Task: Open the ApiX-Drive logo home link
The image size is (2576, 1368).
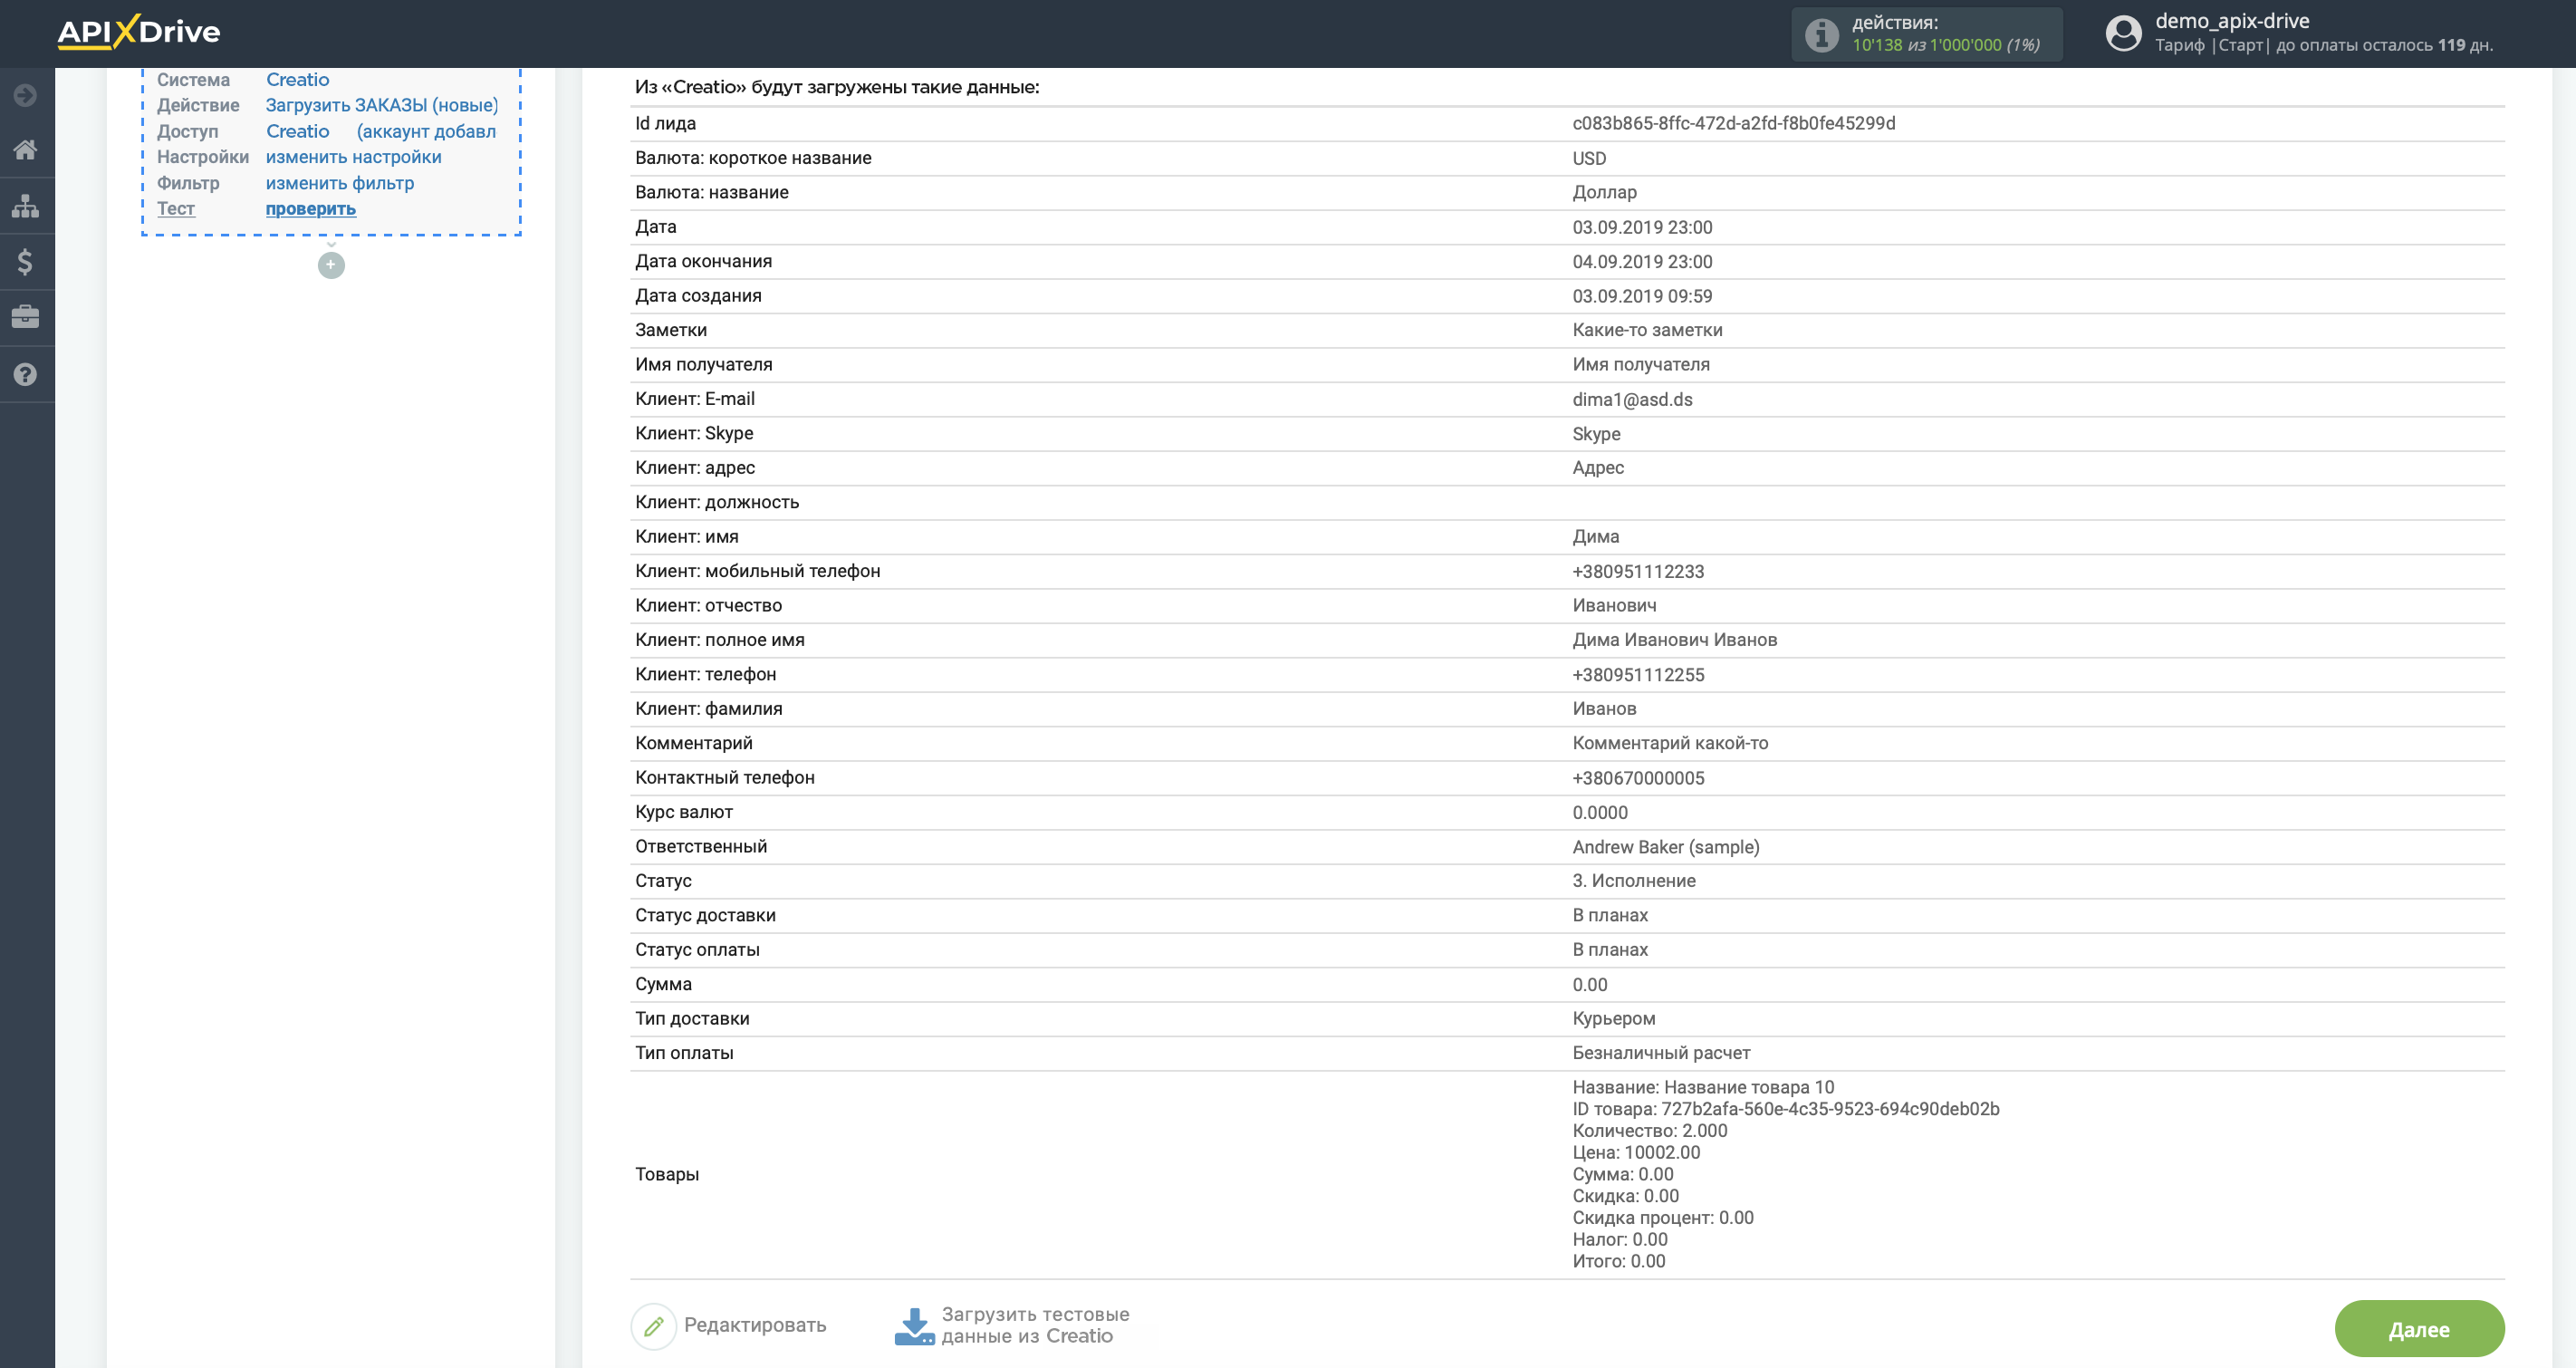Action: coord(138,32)
